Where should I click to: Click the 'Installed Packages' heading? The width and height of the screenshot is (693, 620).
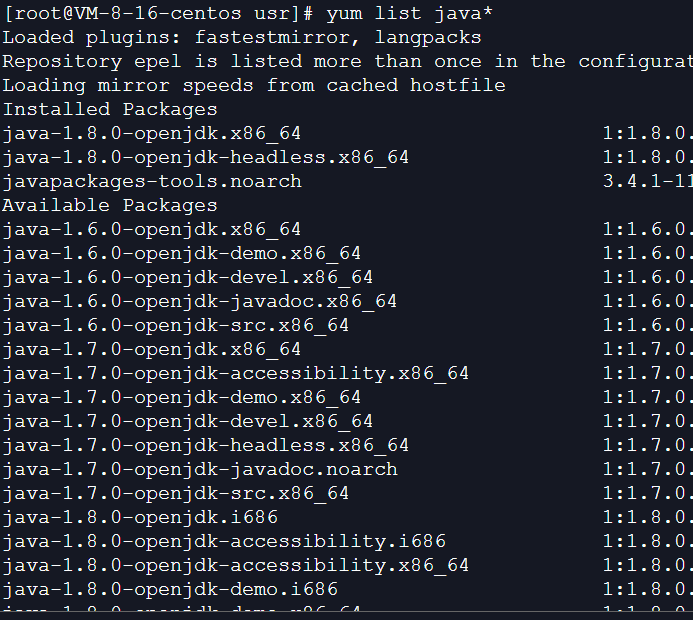tap(110, 109)
